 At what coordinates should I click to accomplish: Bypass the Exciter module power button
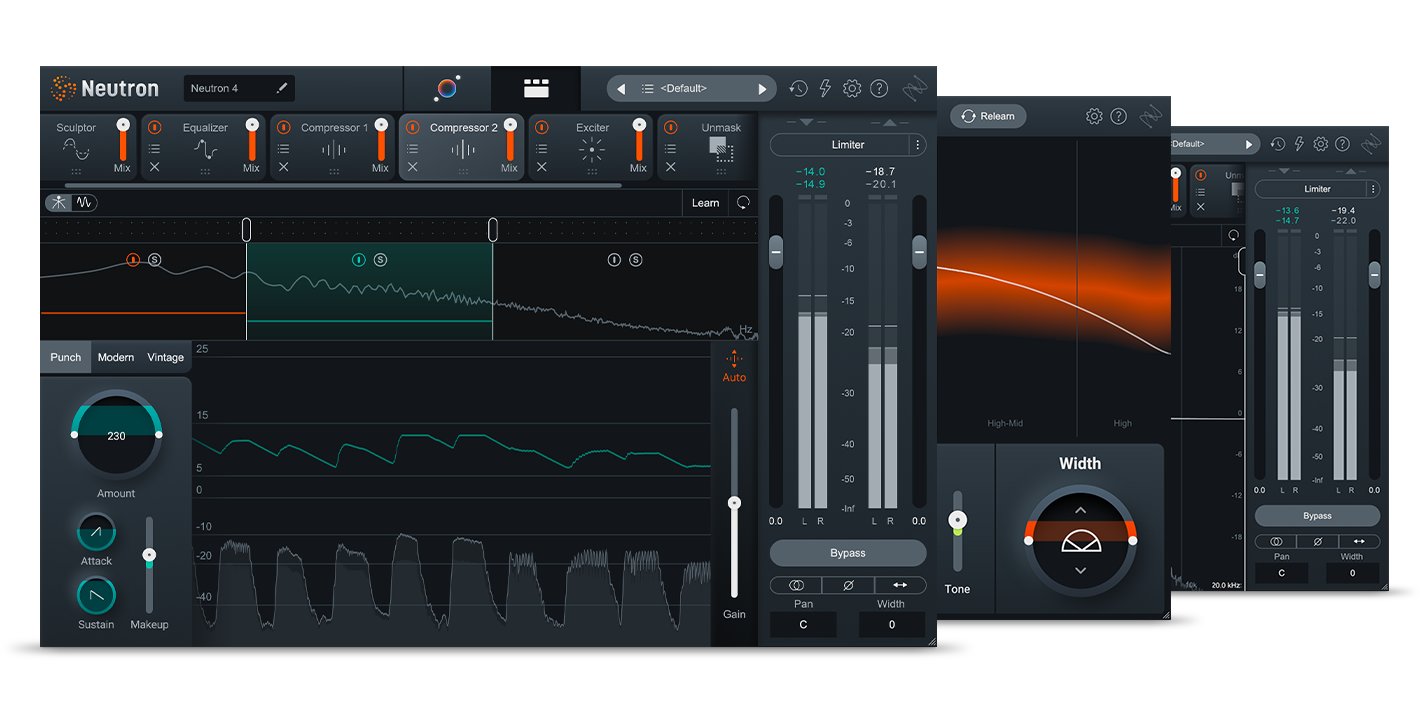pos(541,127)
